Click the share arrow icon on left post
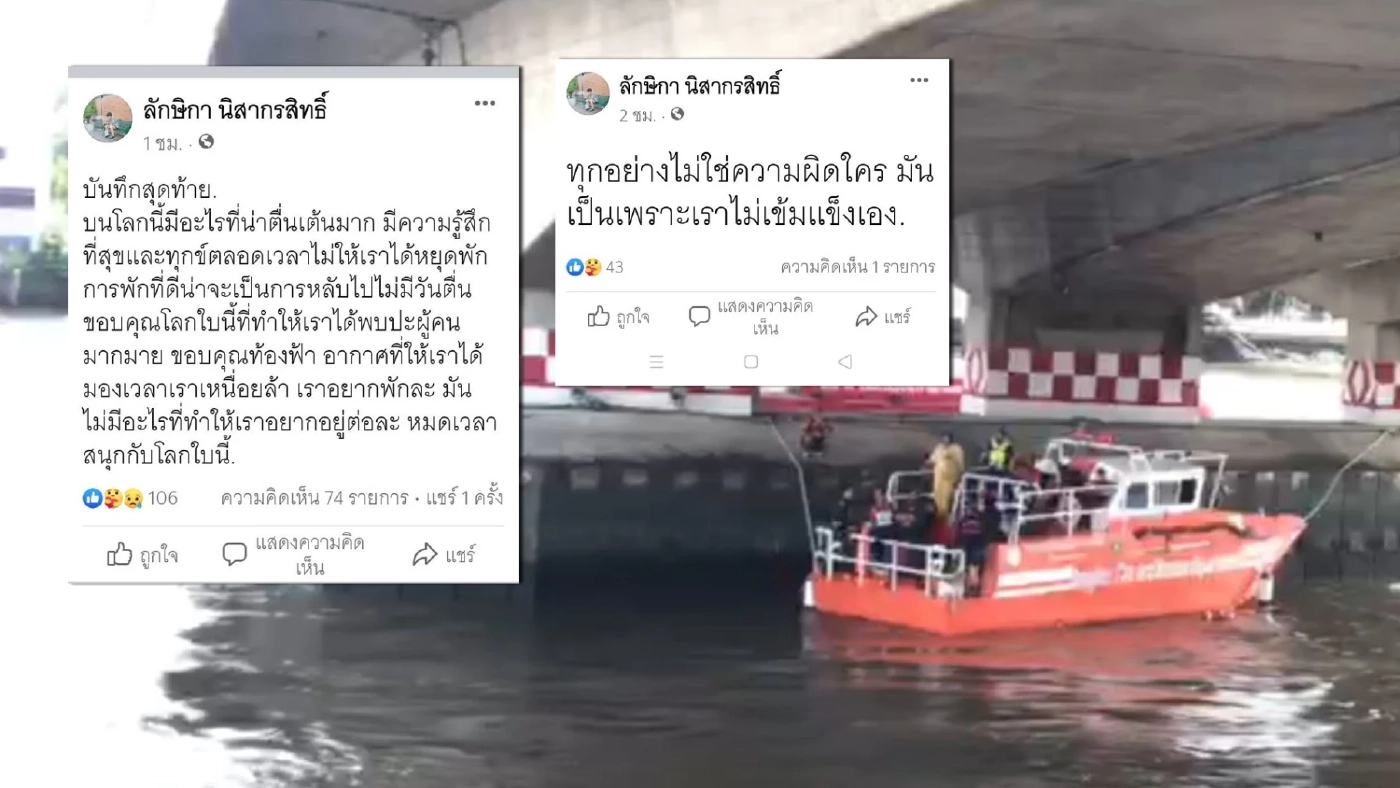The image size is (1400, 788). 425,555
